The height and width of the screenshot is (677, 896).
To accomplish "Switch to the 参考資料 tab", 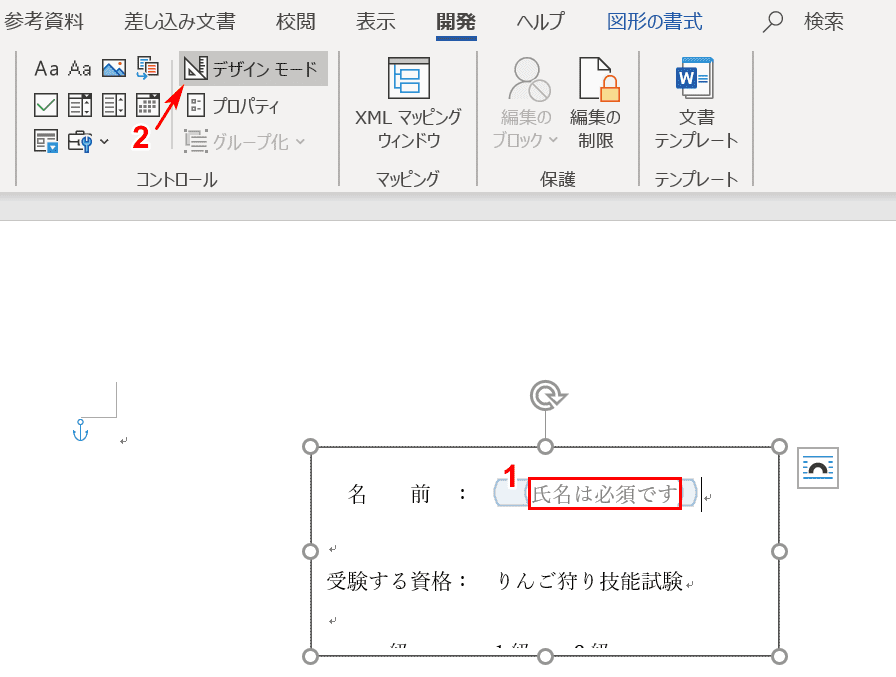I will (44, 22).
